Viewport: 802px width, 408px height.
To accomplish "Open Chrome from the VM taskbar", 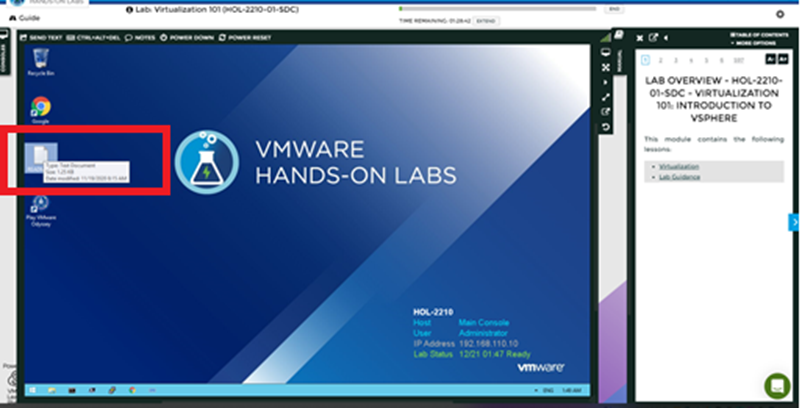I will [132, 390].
